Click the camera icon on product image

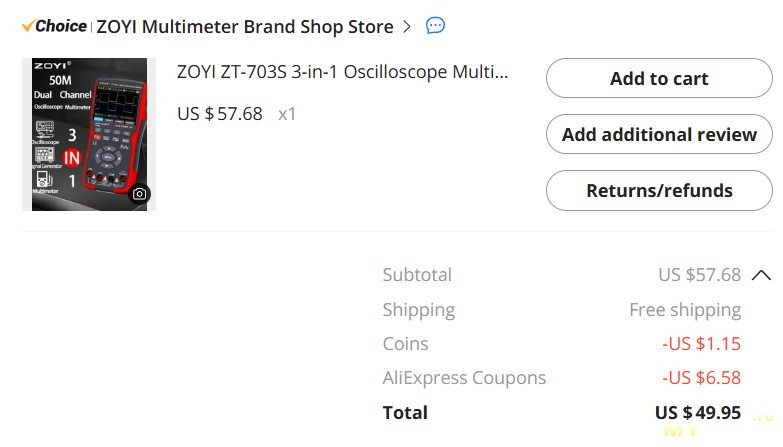(139, 194)
